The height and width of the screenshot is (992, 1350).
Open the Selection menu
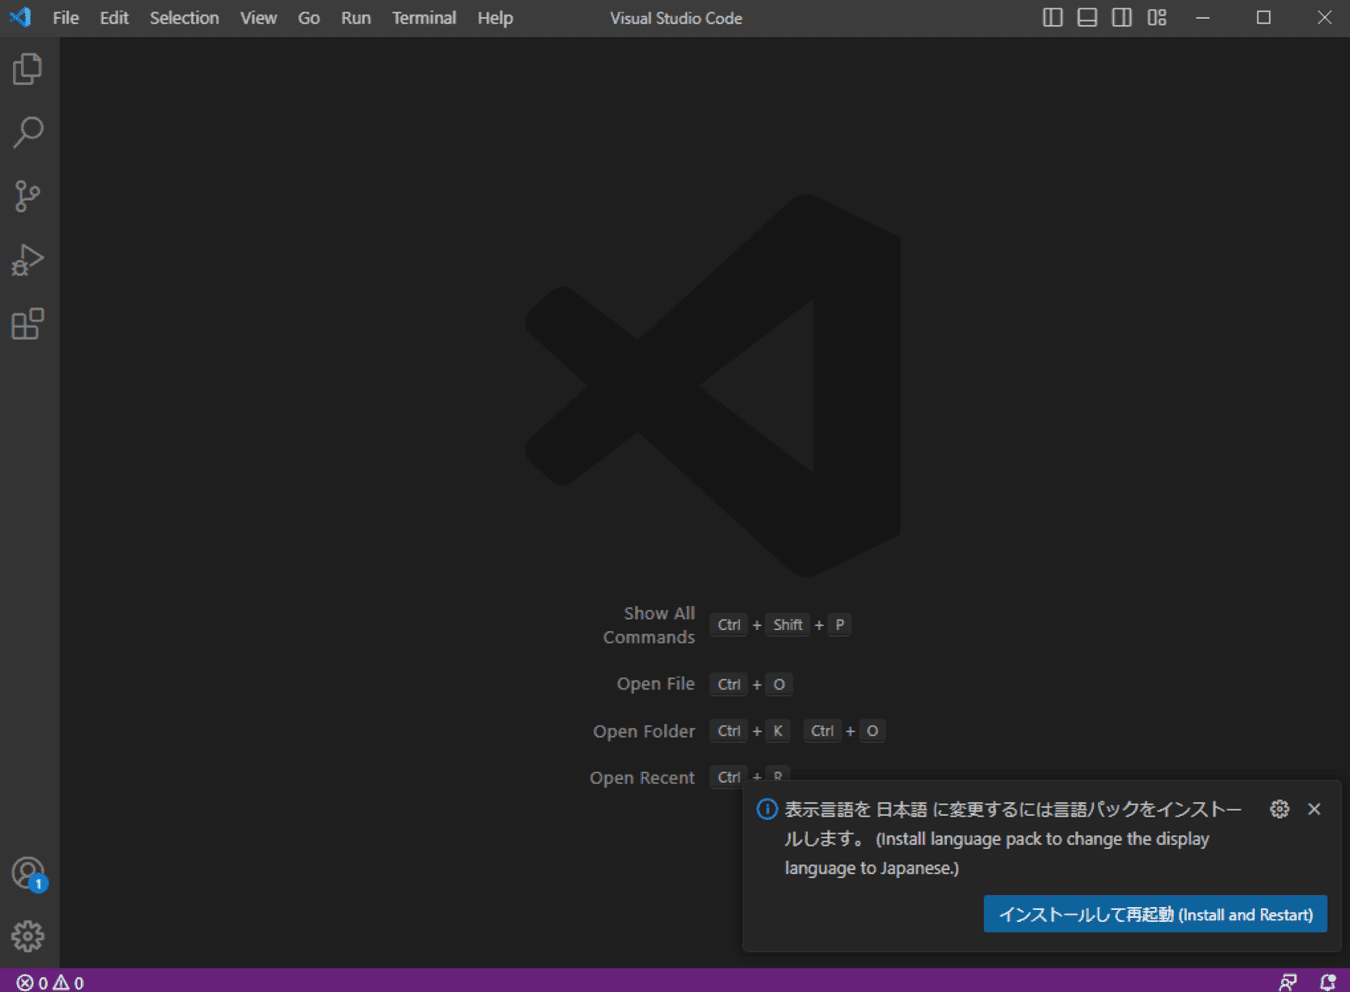click(184, 18)
